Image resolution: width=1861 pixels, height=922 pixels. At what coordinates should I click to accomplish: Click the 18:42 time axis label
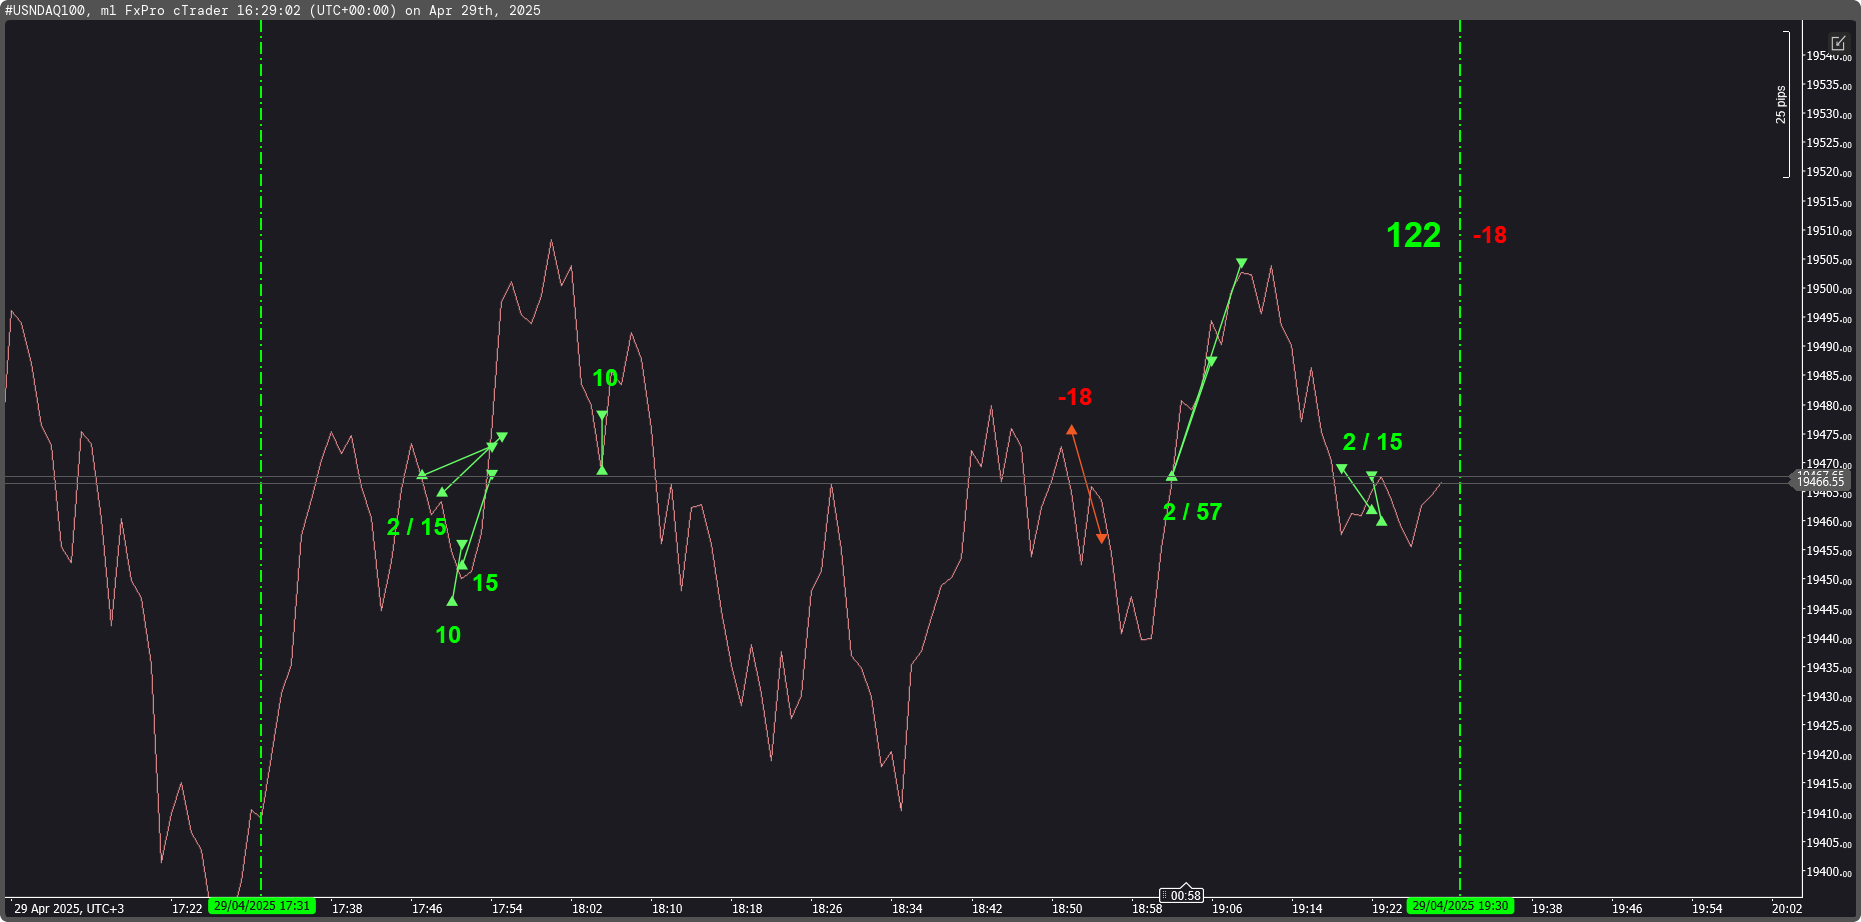987,909
